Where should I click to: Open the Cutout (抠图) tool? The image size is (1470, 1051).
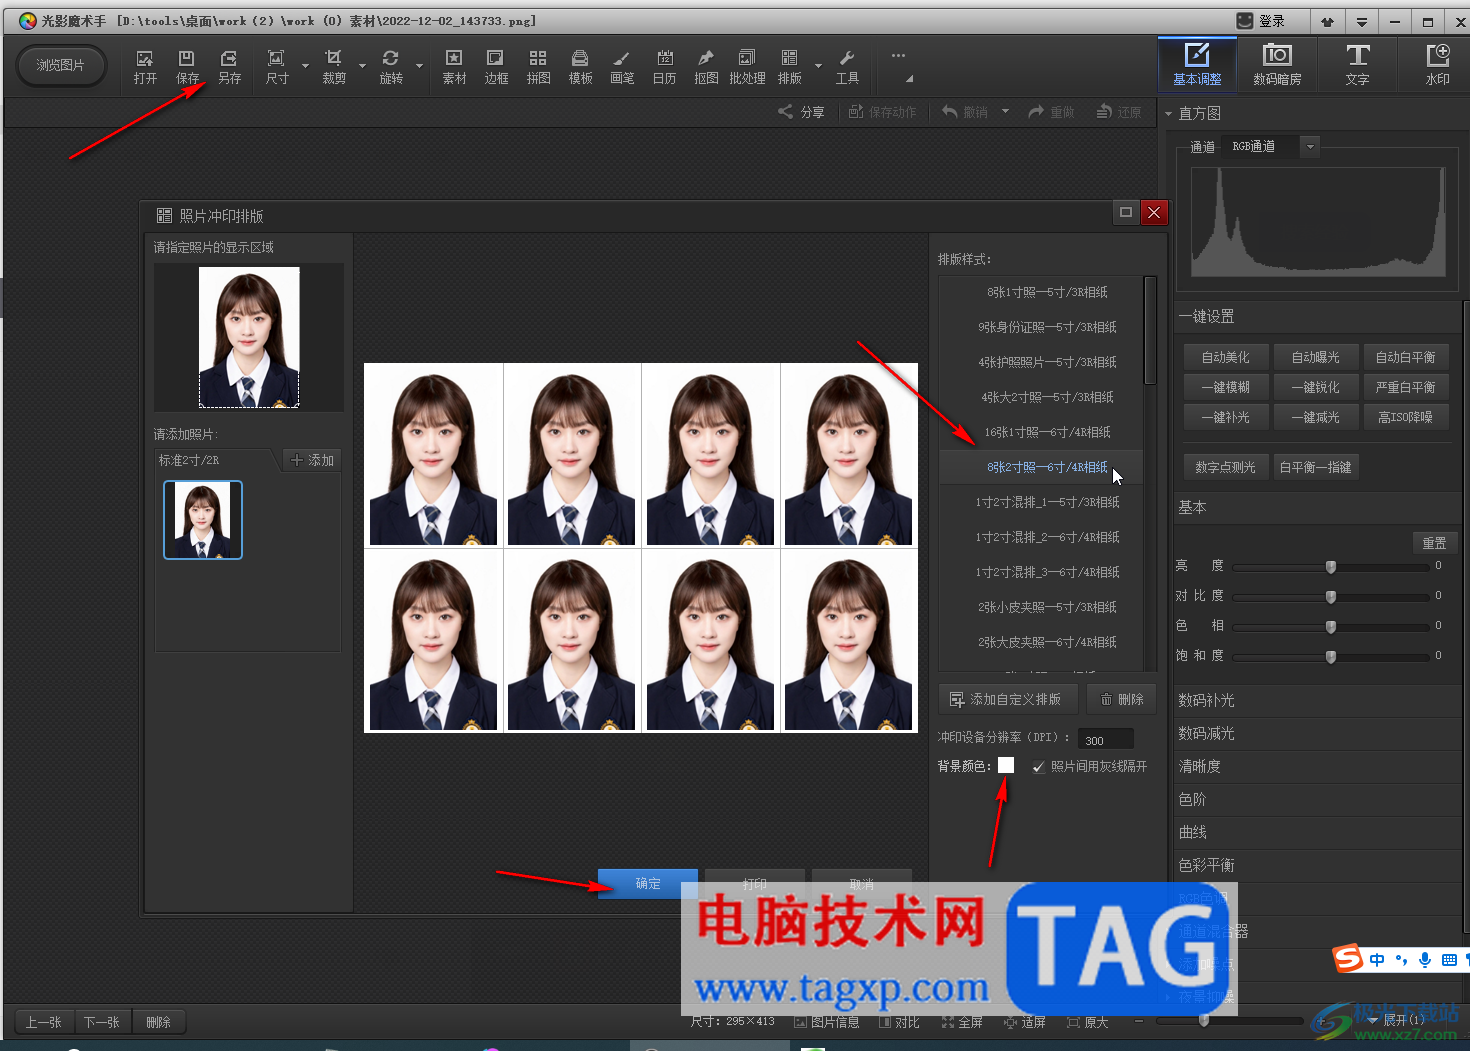[706, 66]
